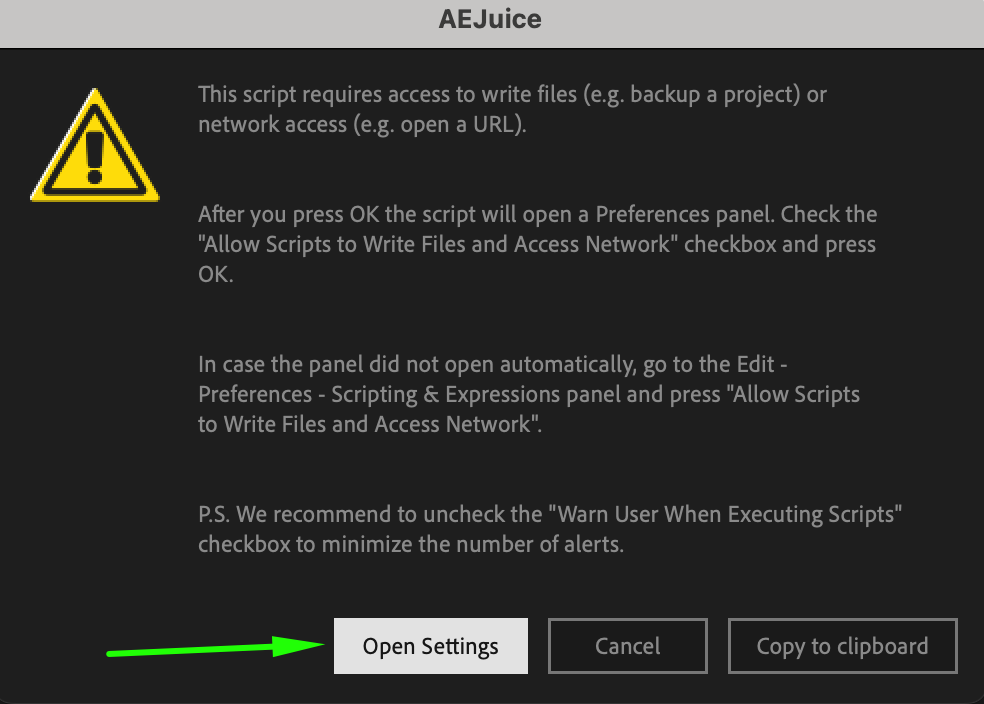Cancel the AEJuice permission dialog
The width and height of the screenshot is (984, 704).
tap(627, 646)
